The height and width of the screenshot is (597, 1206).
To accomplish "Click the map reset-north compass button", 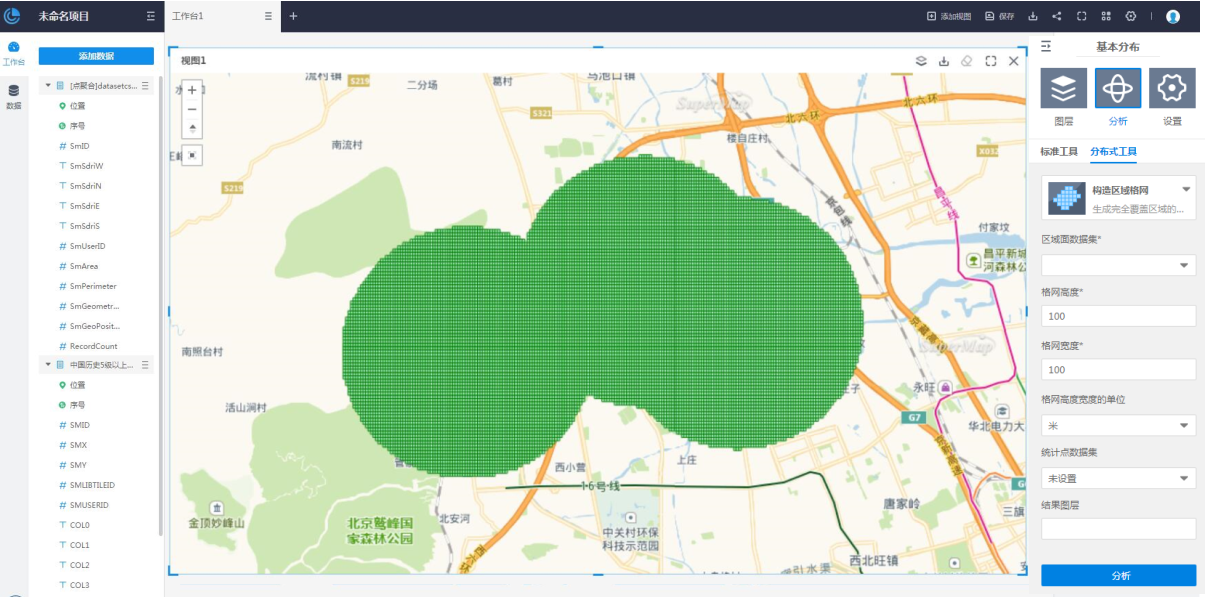I will point(192,128).
